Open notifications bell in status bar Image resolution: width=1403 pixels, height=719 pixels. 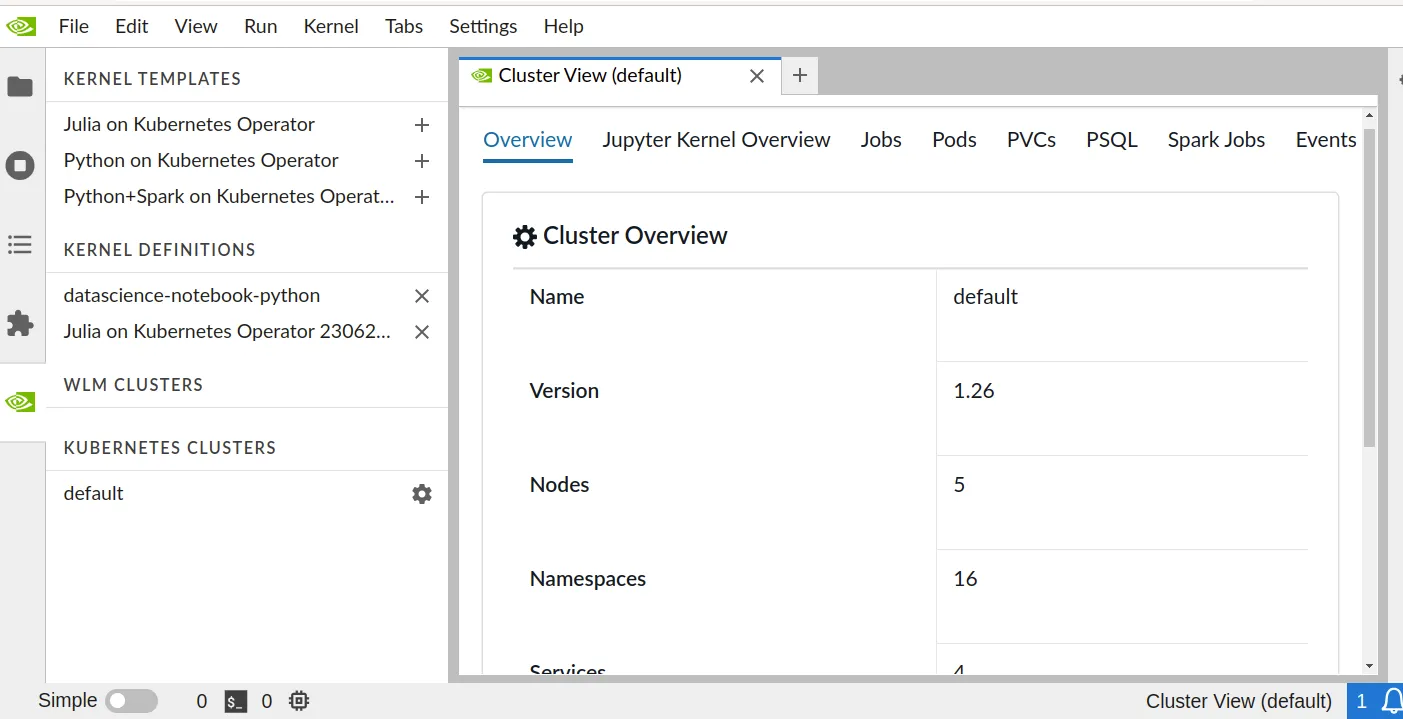pyautogui.click(x=1391, y=702)
